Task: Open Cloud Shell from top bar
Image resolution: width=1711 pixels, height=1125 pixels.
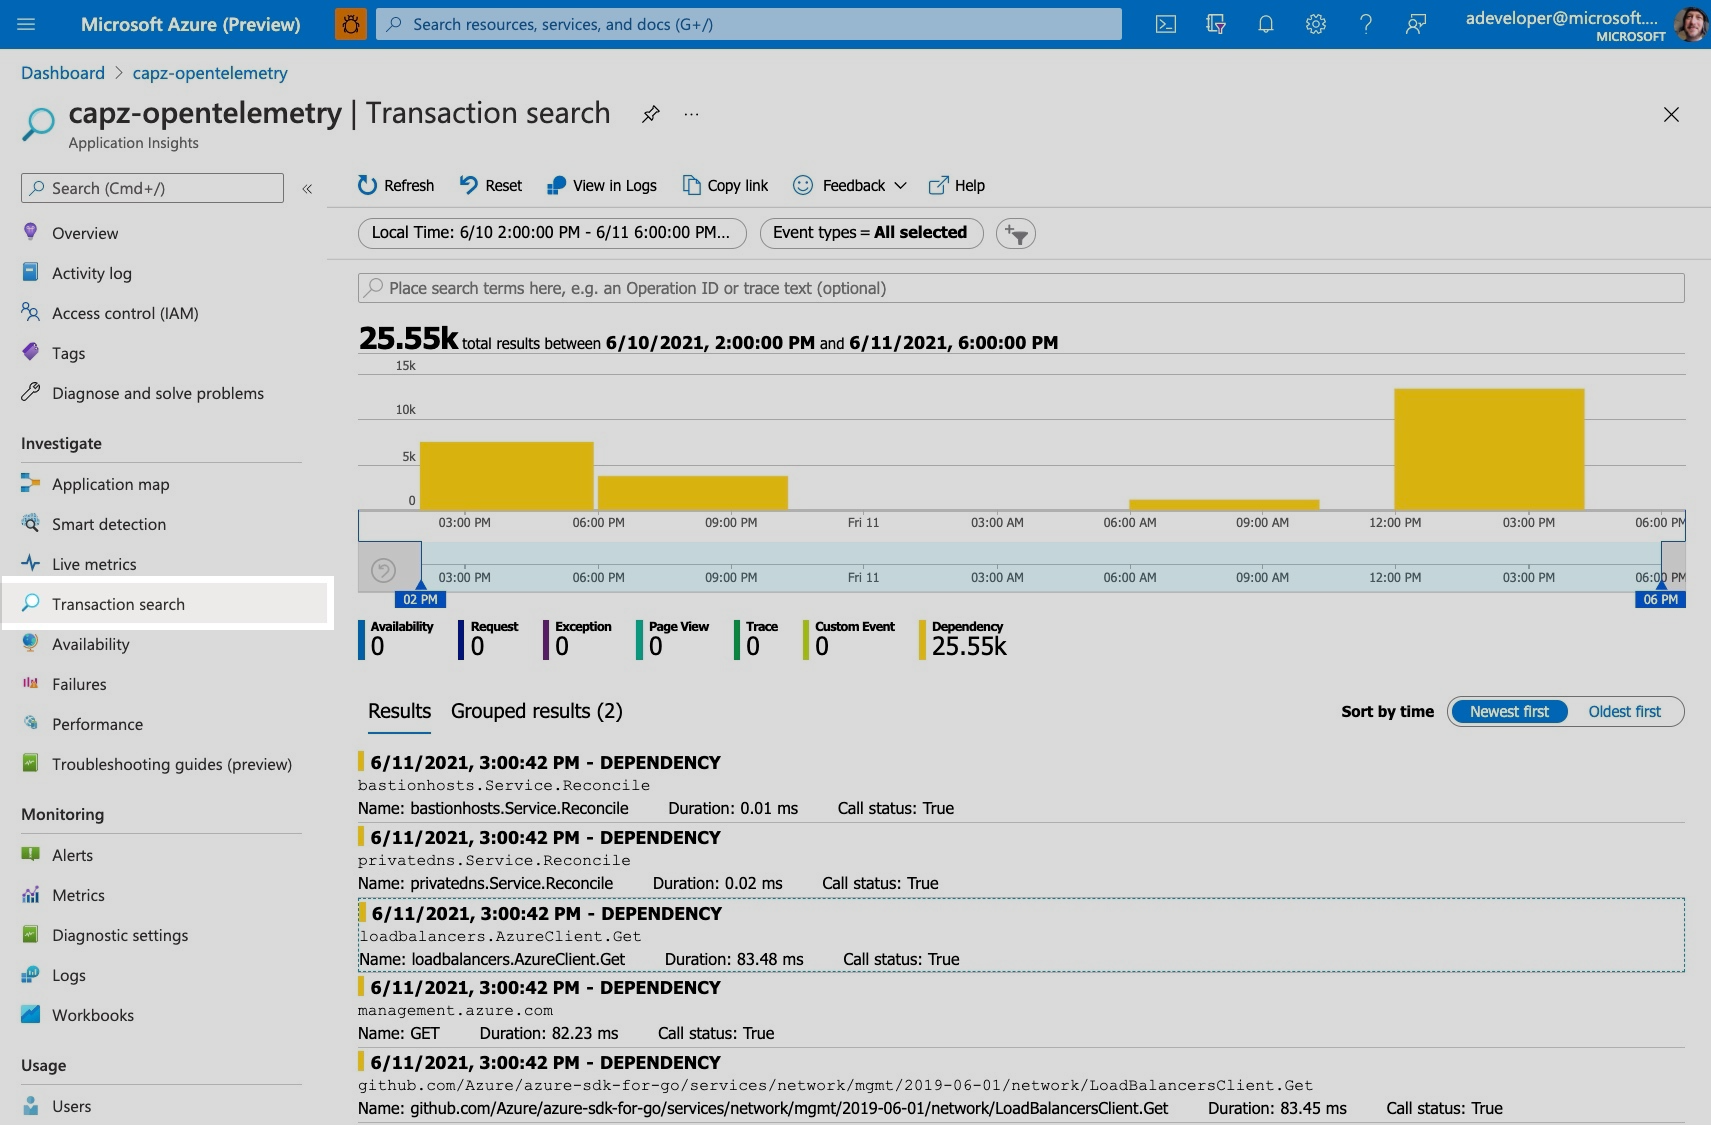Action: pyautogui.click(x=1166, y=24)
